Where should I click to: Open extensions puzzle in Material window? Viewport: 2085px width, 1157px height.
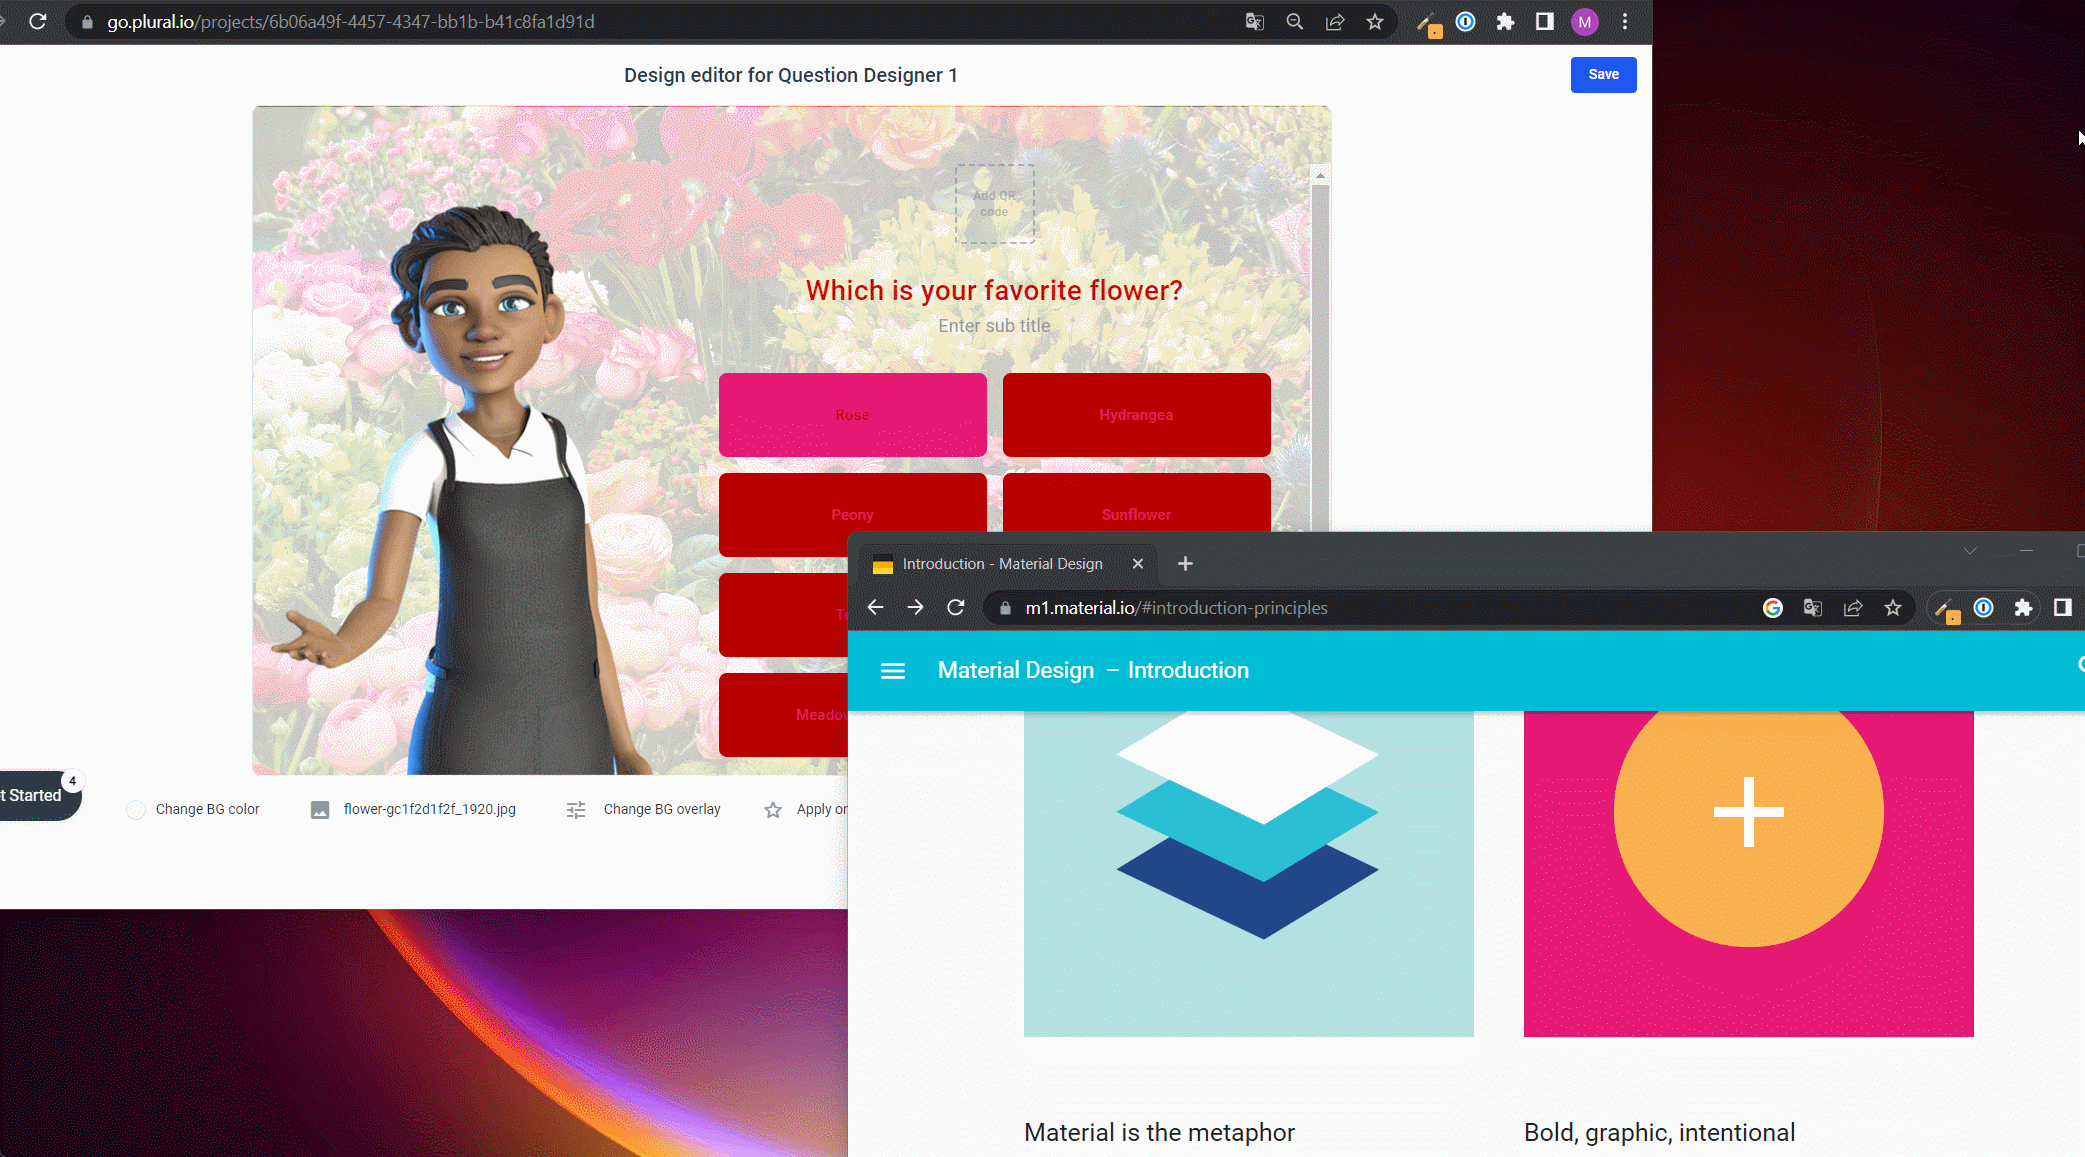[2023, 608]
